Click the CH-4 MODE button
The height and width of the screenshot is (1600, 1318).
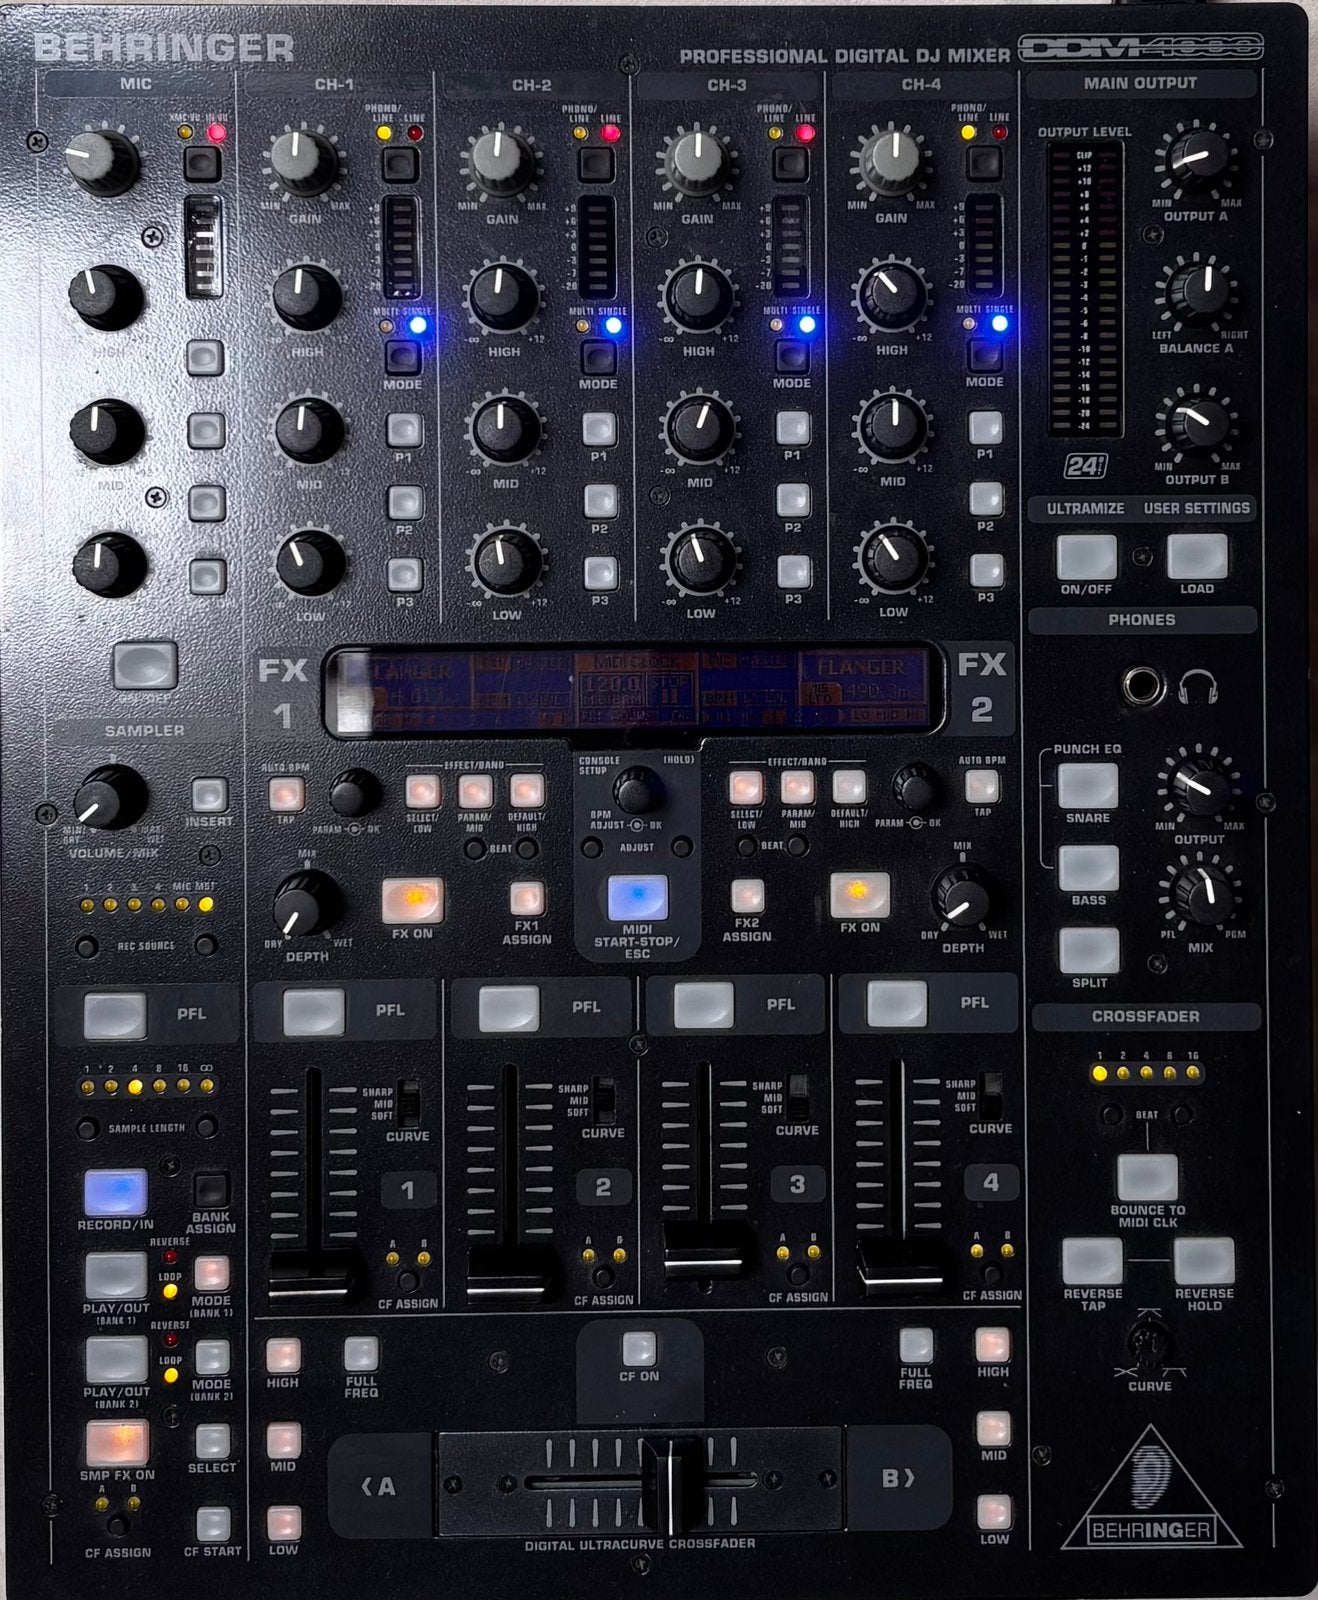pyautogui.click(x=984, y=354)
